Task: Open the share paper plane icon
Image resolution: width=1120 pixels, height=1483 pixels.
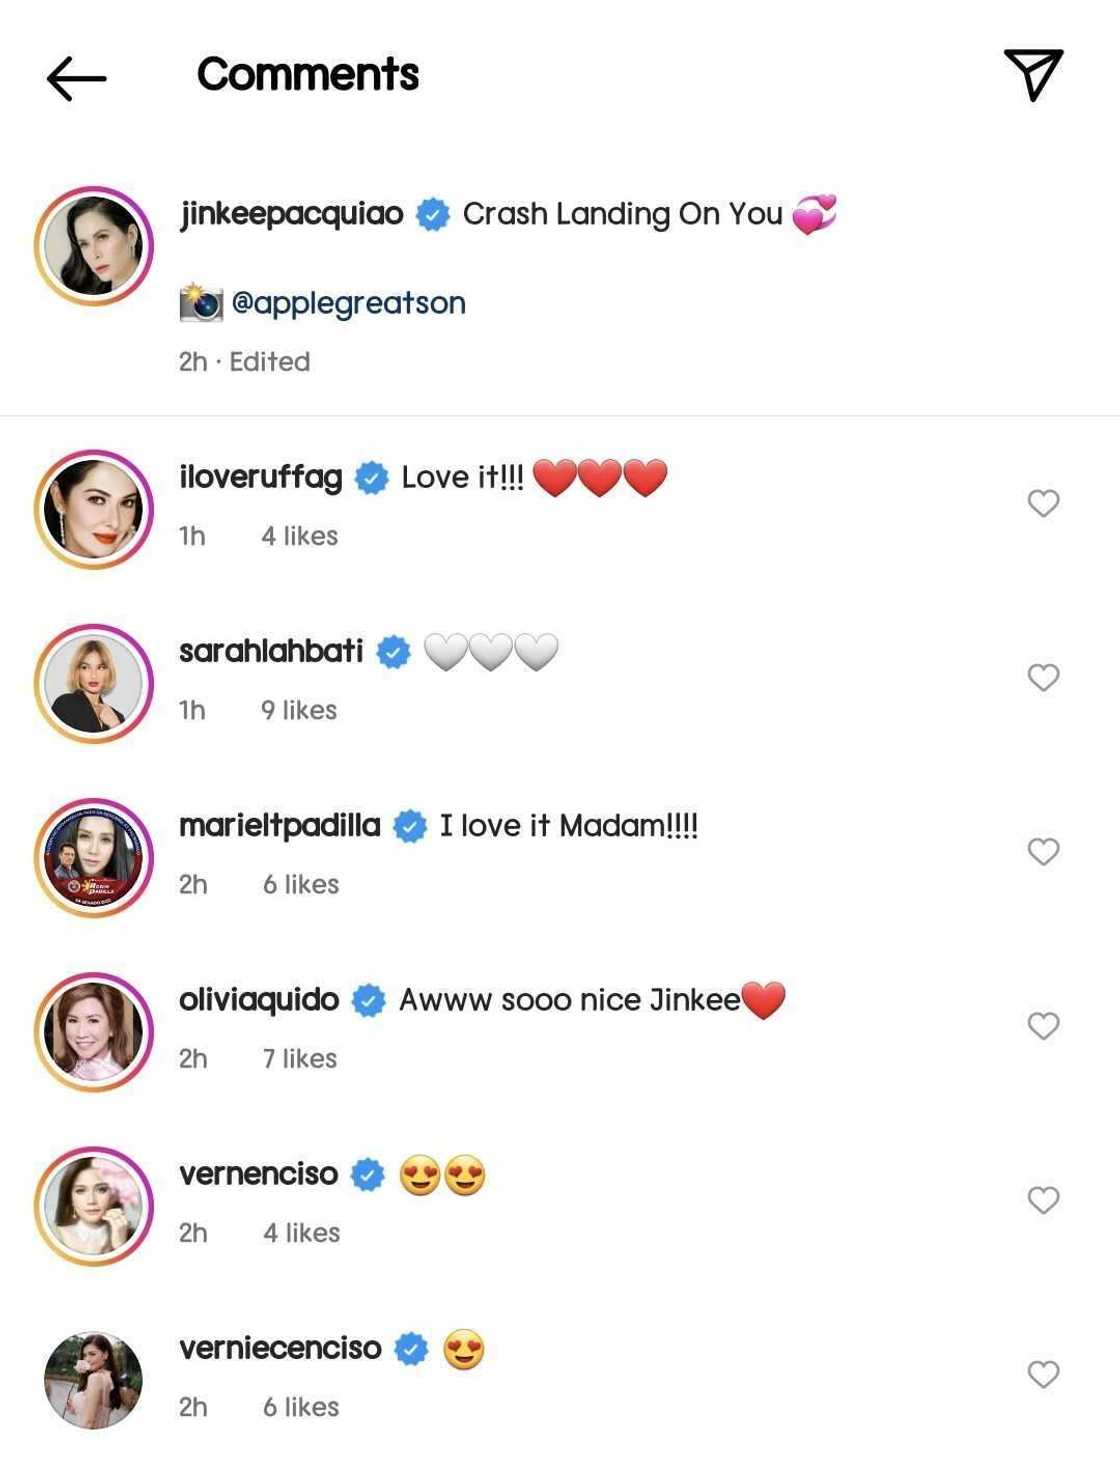Action: [x=1033, y=74]
